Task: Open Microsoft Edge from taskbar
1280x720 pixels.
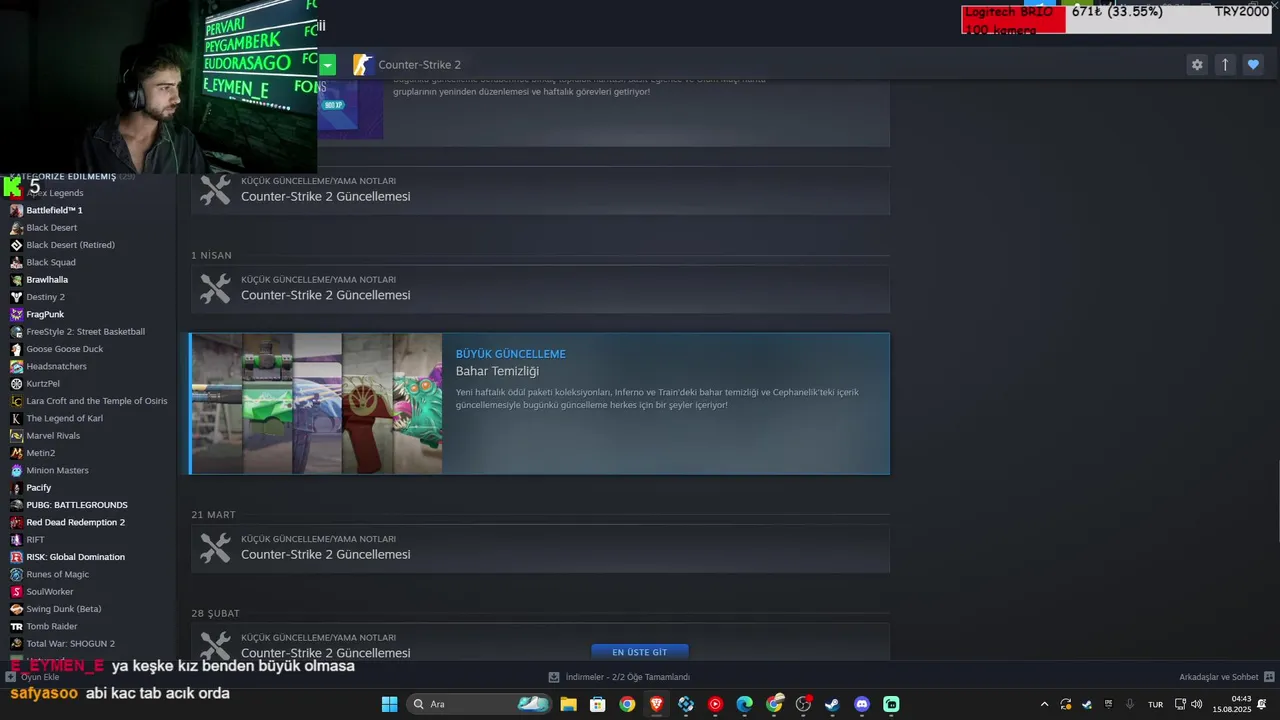Action: pos(744,704)
